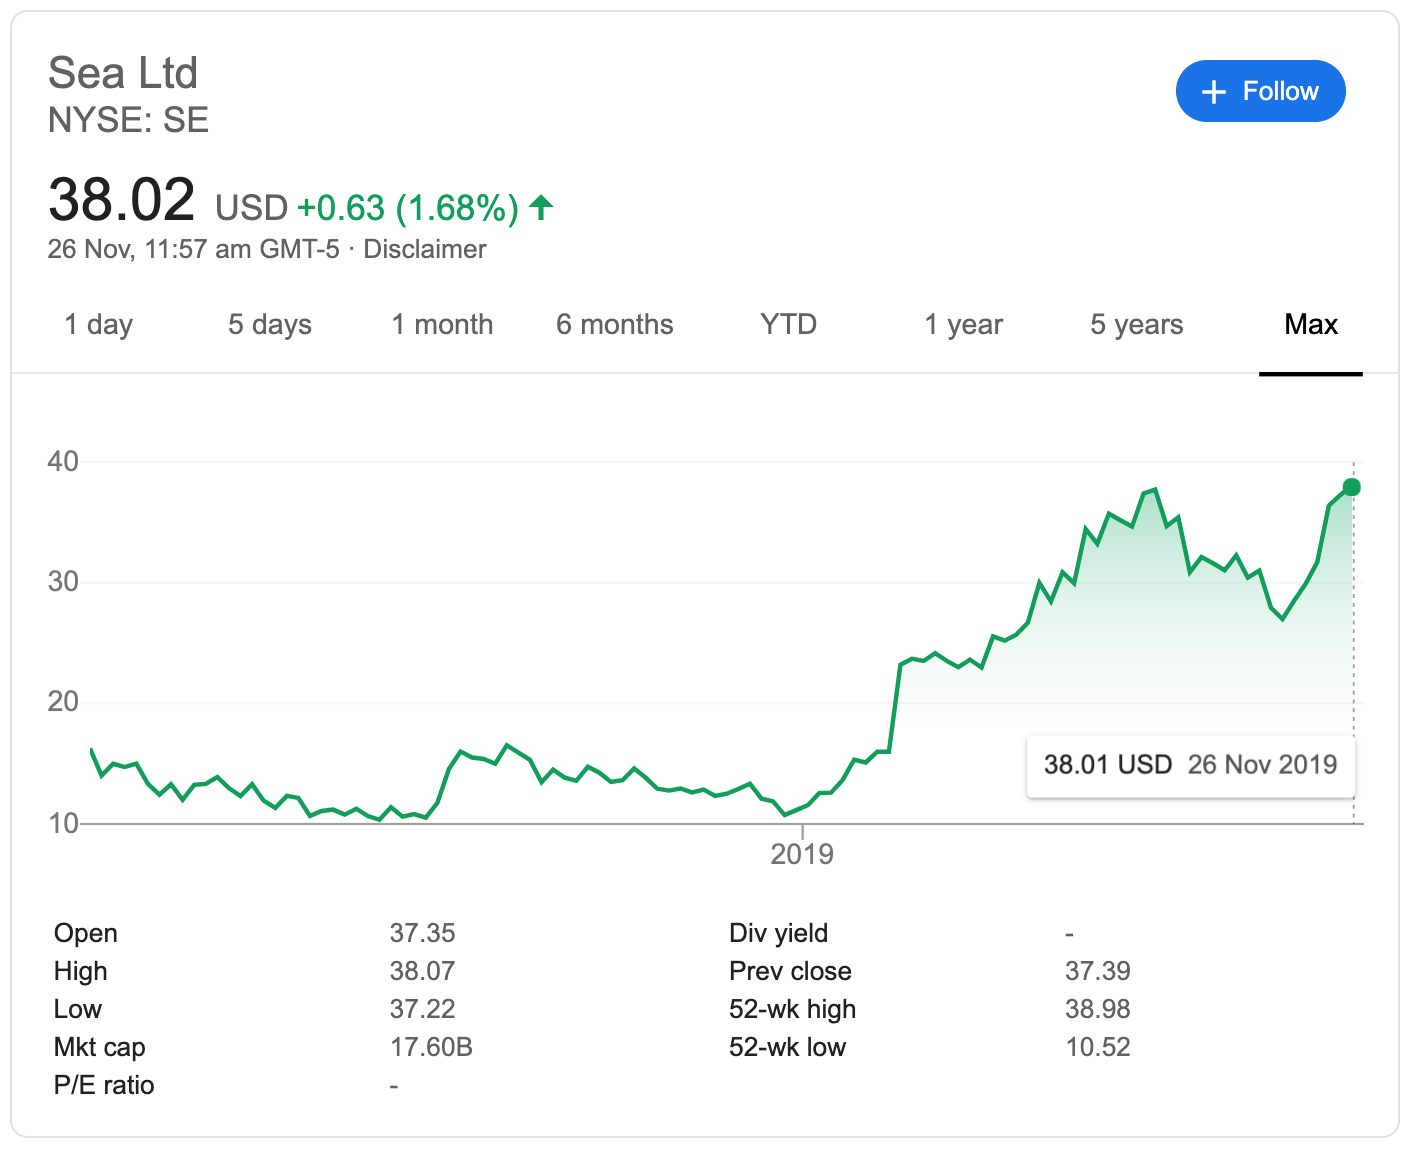Click the Open value 37.35
The height and width of the screenshot is (1152, 1414).
(423, 933)
